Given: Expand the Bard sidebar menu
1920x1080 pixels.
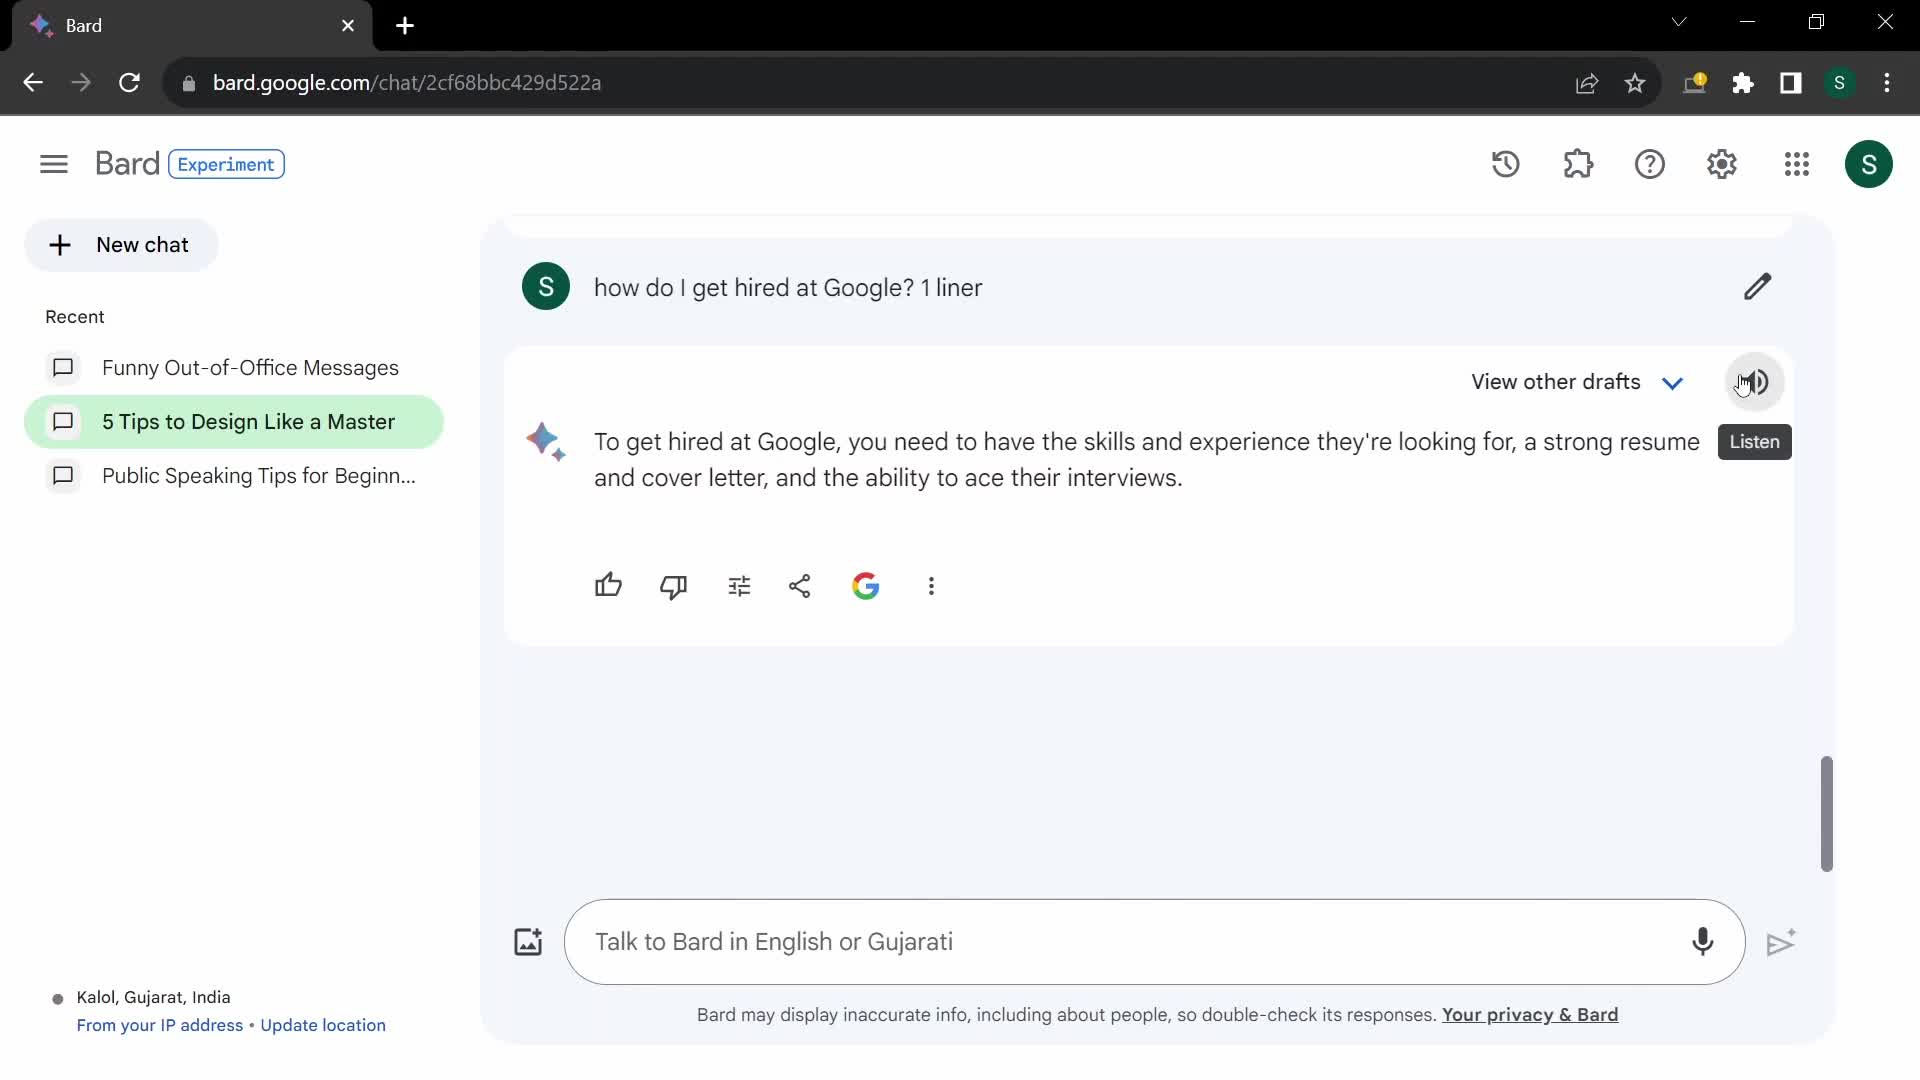Looking at the screenshot, I should click(x=53, y=162).
